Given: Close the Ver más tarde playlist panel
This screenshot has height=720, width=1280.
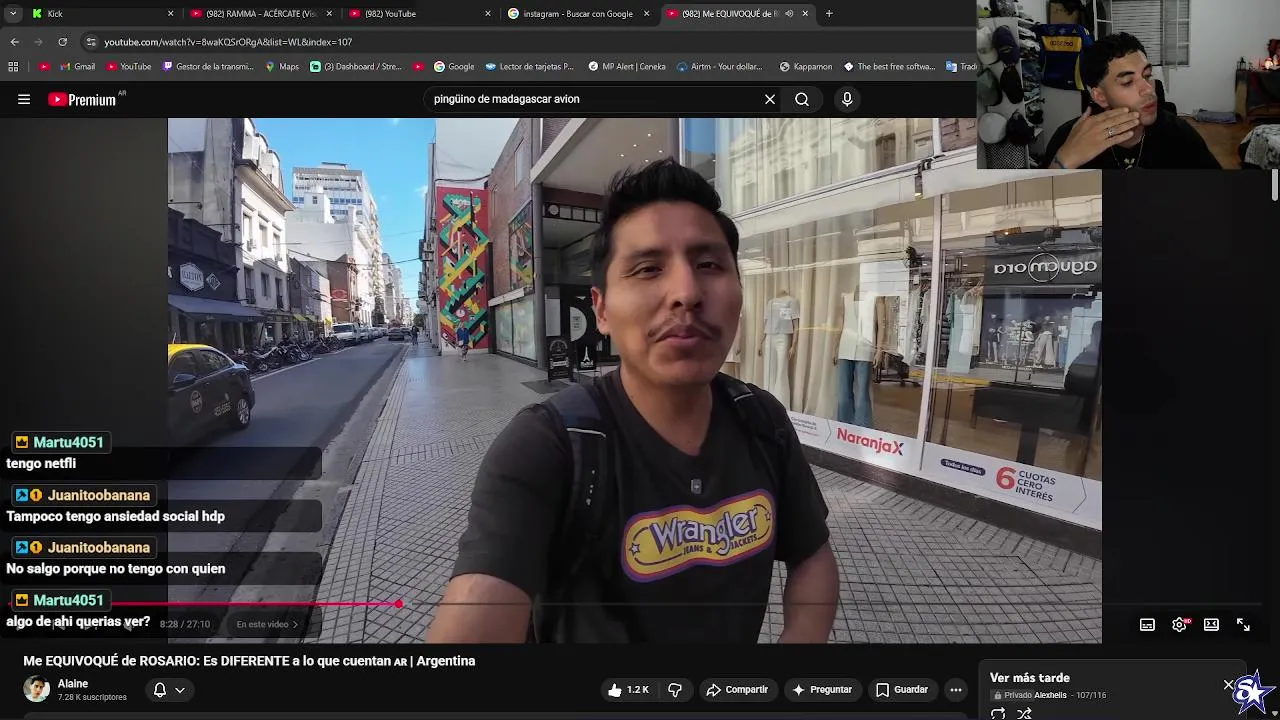Looking at the screenshot, I should 1229,685.
